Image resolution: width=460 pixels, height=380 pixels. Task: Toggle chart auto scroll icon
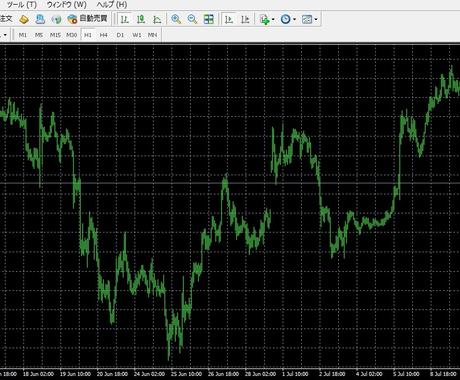pos(229,19)
